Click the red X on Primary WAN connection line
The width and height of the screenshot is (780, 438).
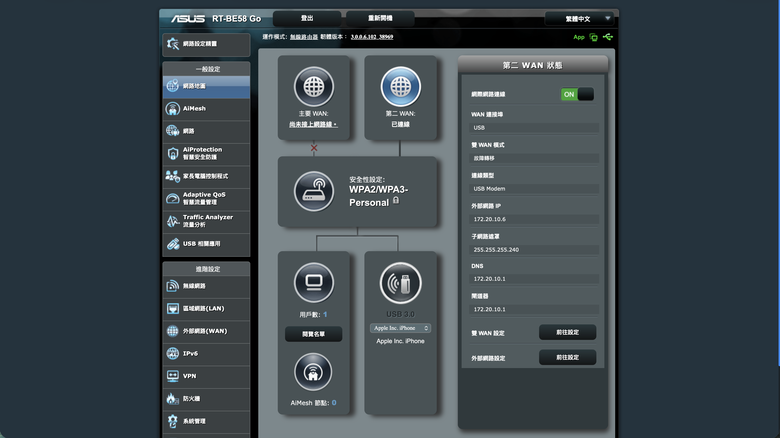click(314, 148)
